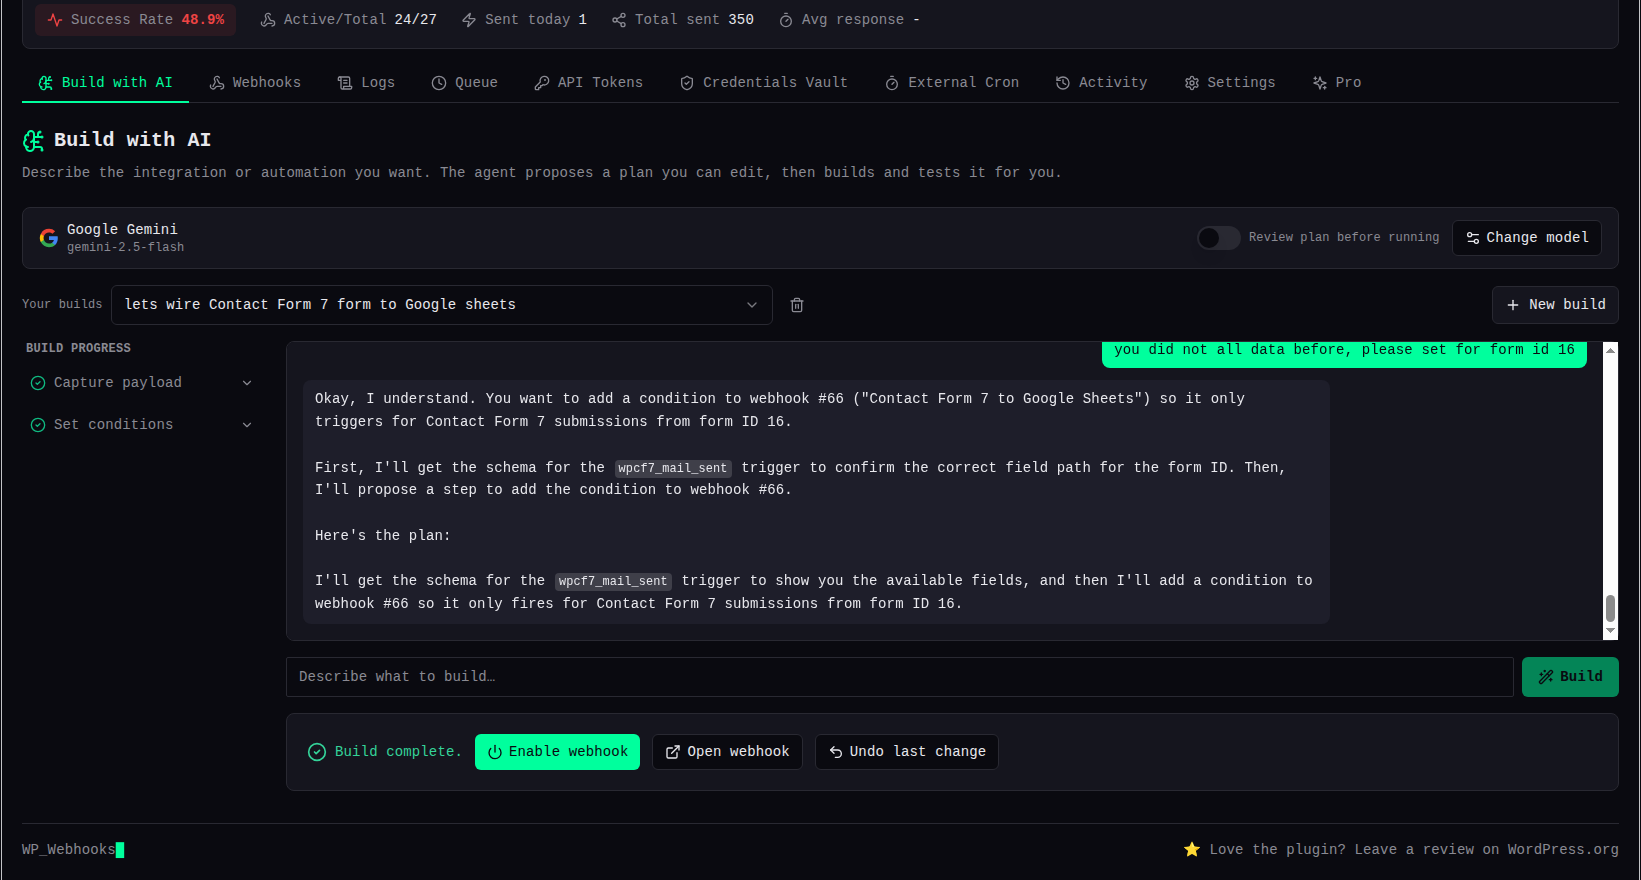Click the Build complete checkmark icon

[317, 752]
